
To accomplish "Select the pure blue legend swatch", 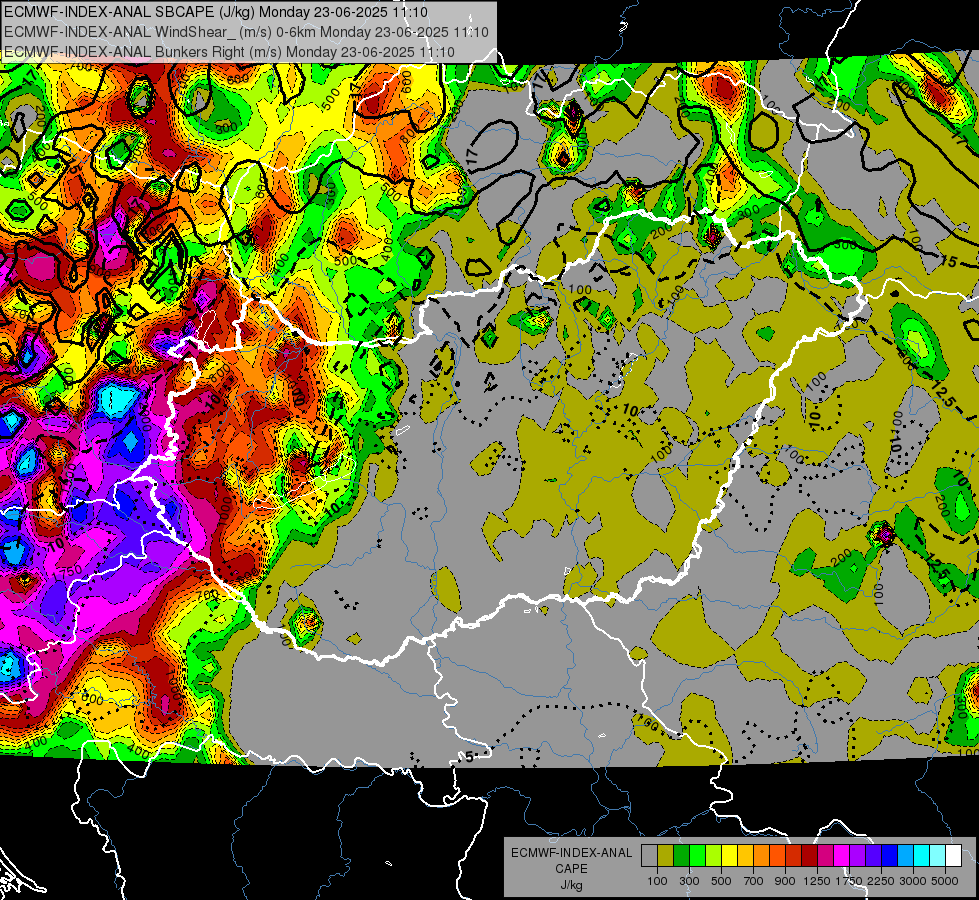I will 889,856.
